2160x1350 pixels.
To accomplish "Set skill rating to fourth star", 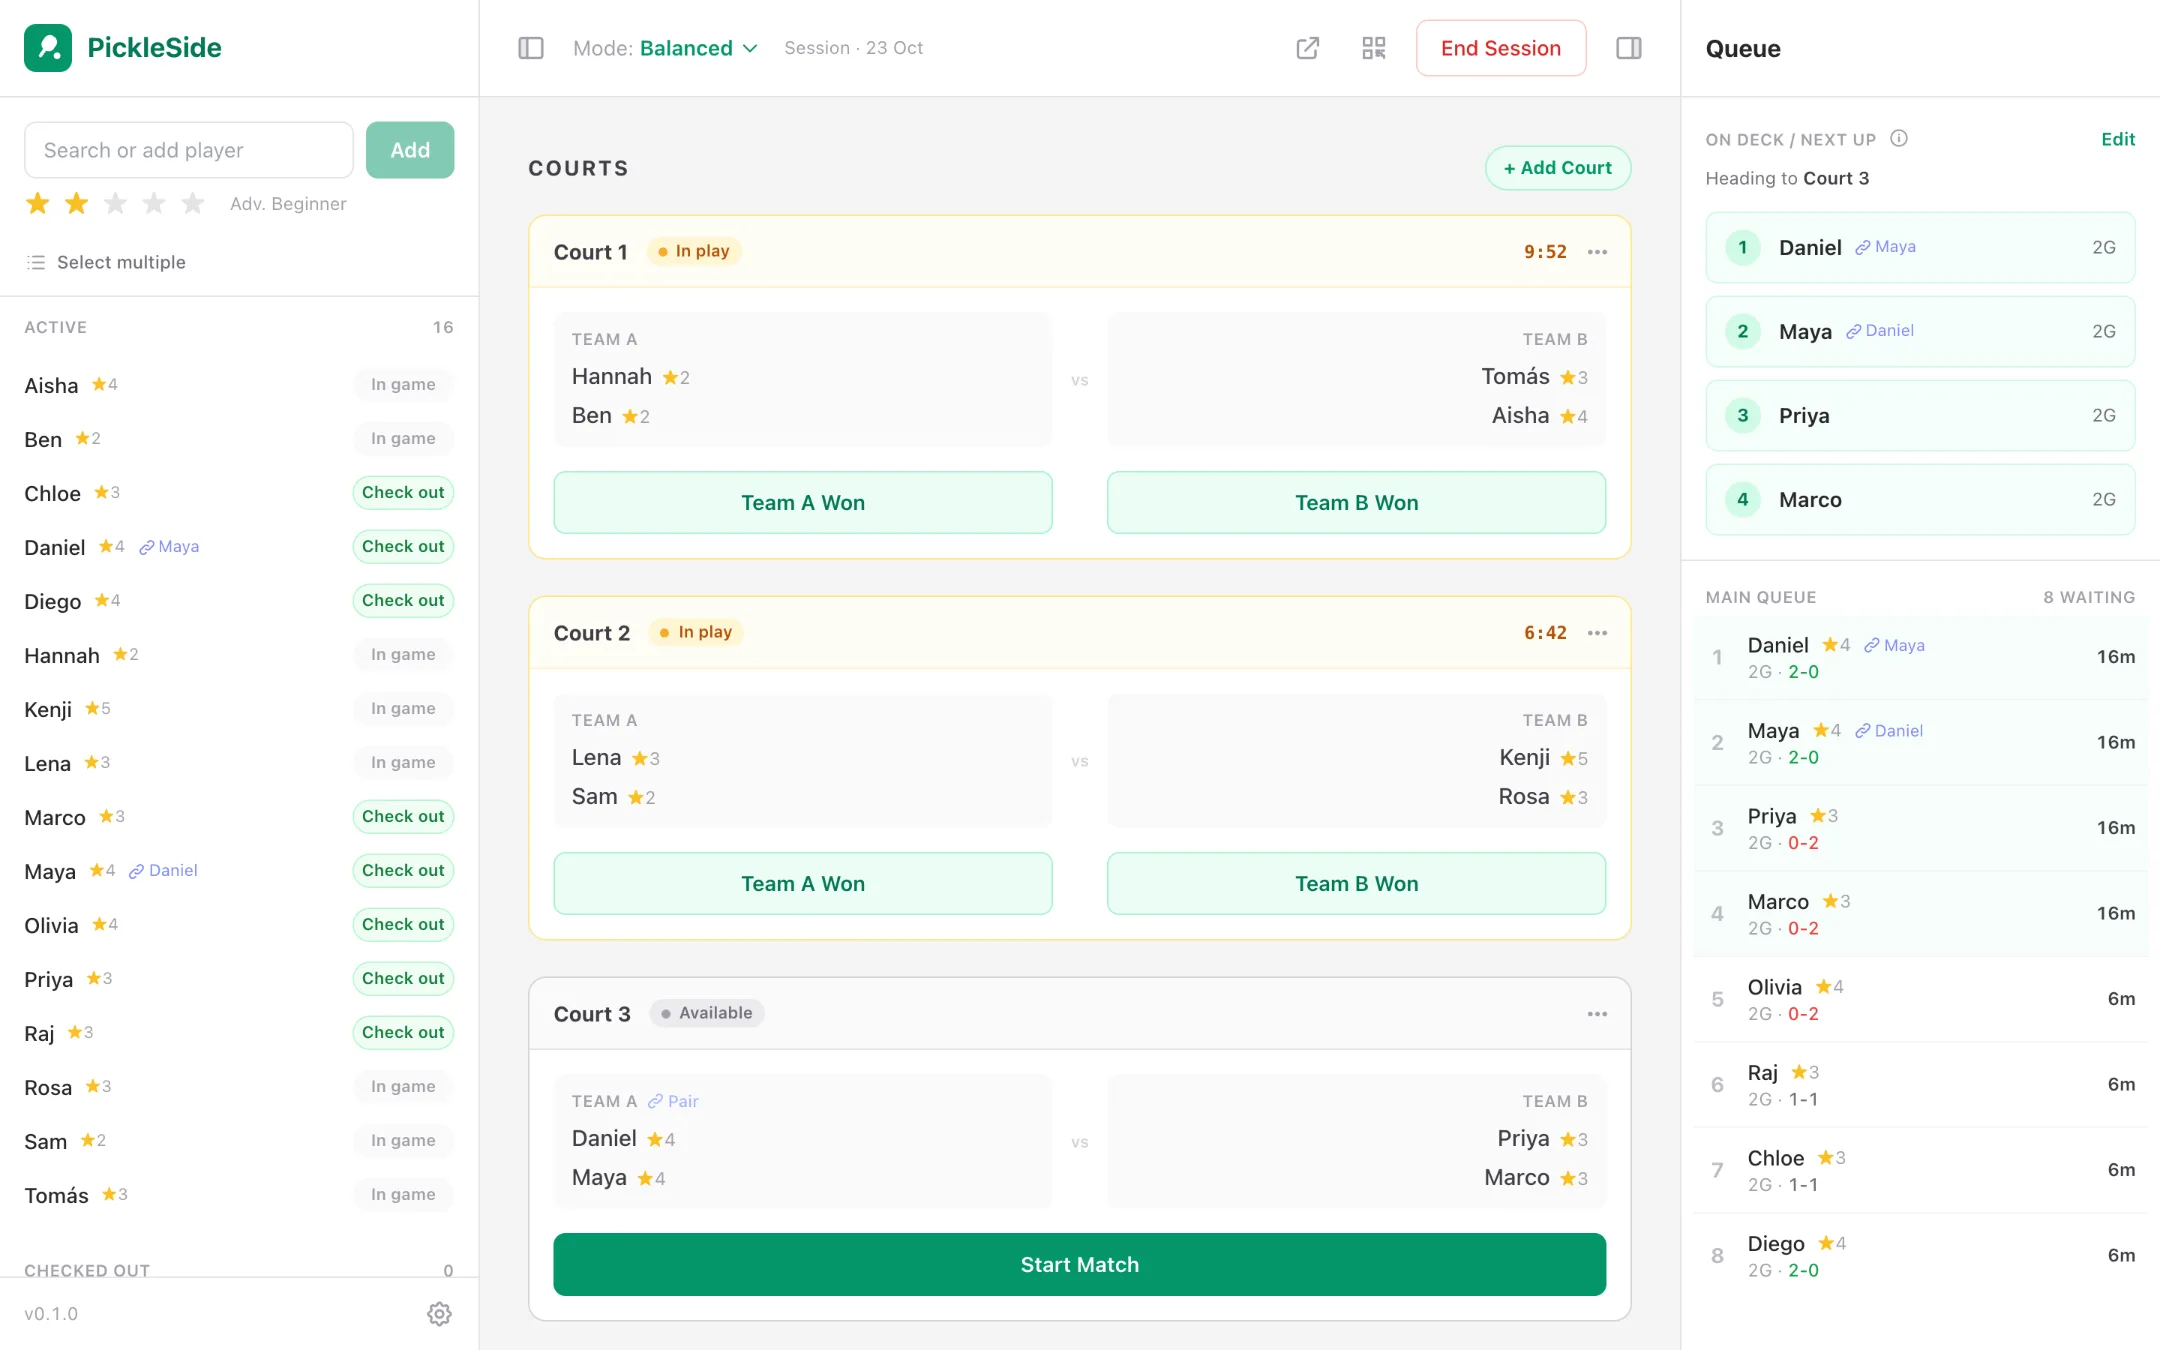I will click(x=154, y=204).
